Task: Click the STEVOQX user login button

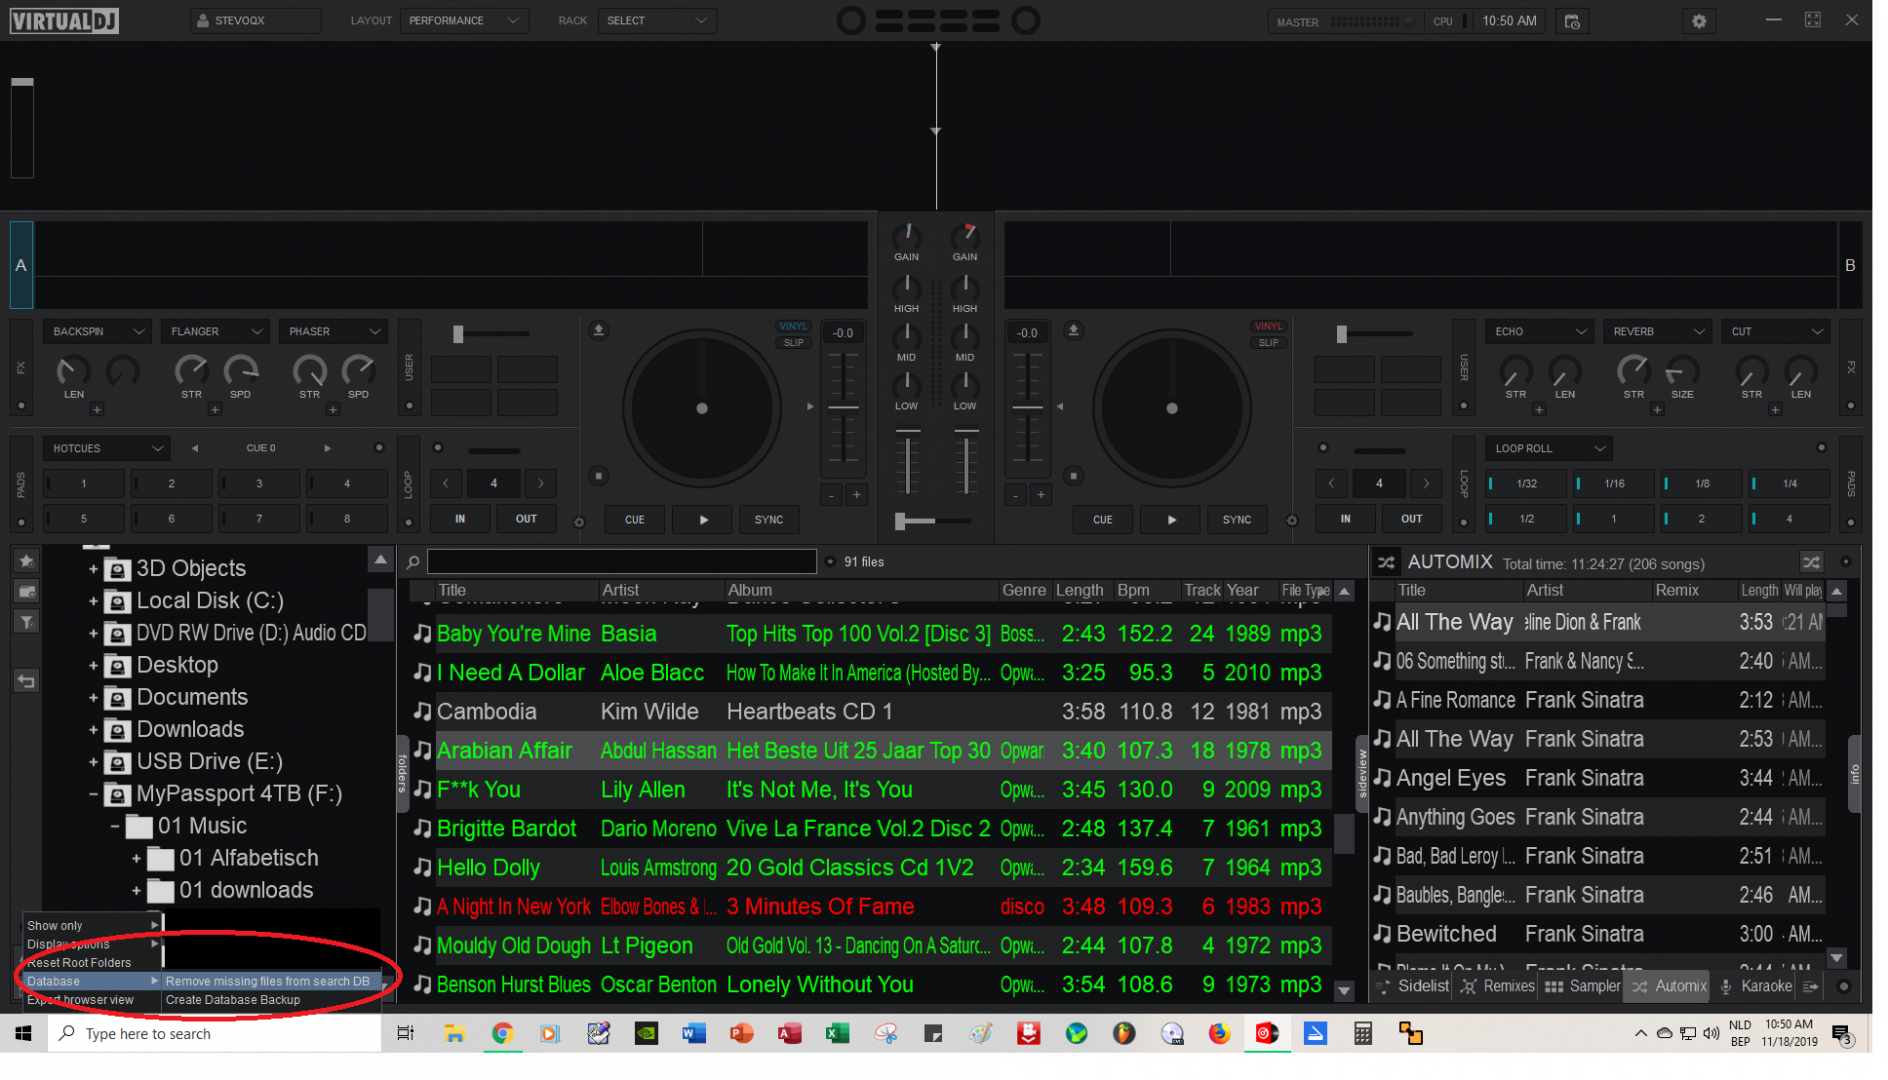Action: click(256, 21)
